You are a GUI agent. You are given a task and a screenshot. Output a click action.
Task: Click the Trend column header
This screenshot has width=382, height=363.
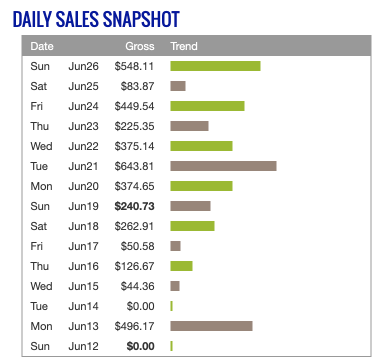coord(184,46)
